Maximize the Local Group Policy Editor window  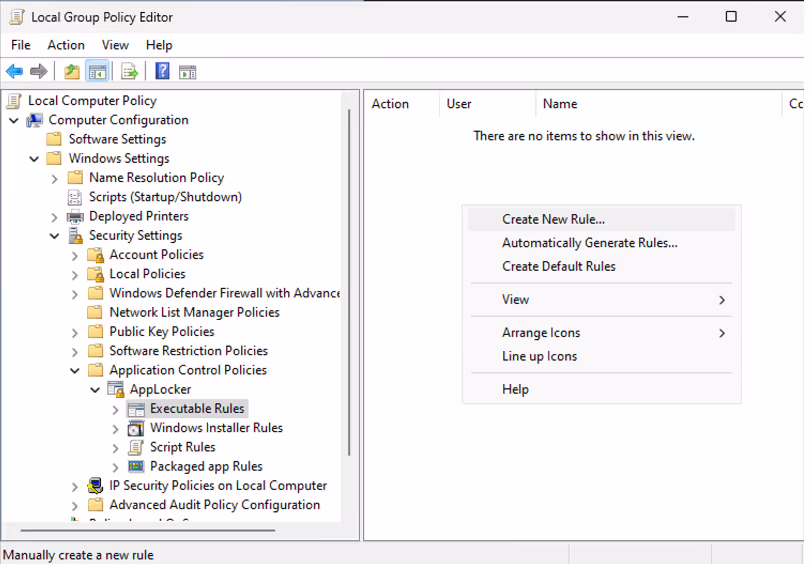pos(731,17)
